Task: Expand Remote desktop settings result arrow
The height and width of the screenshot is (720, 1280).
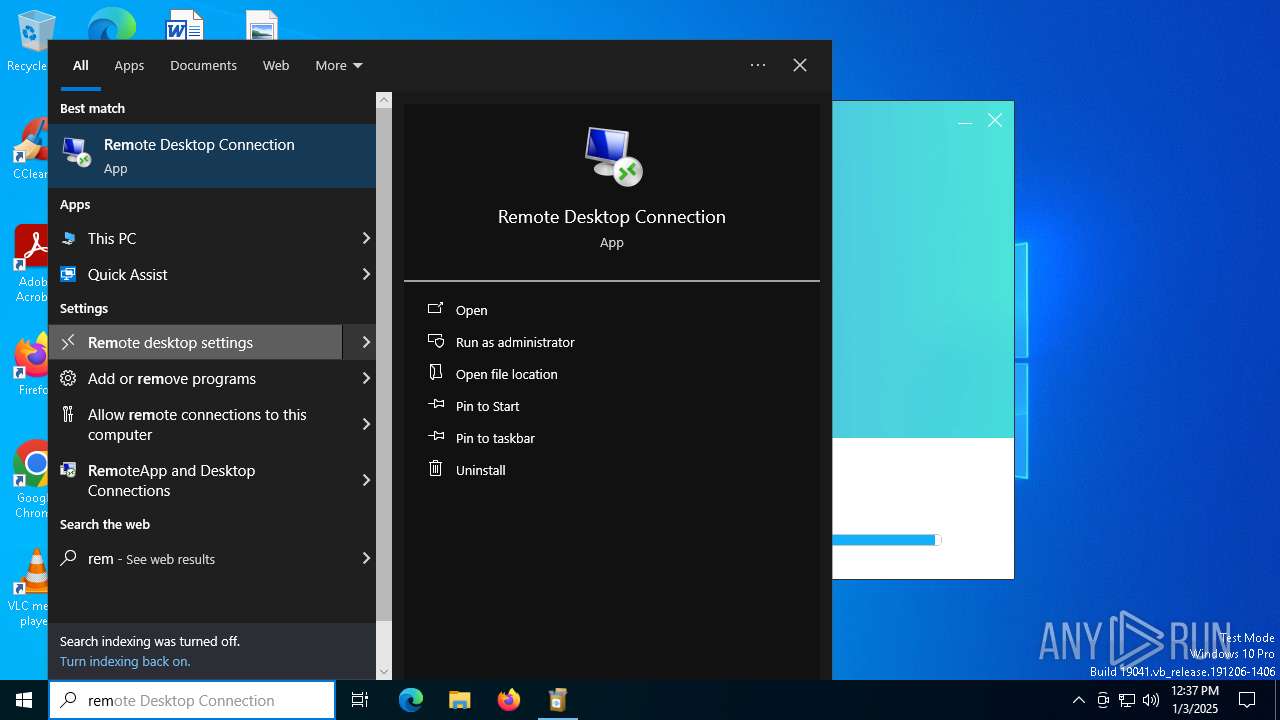Action: tap(366, 342)
